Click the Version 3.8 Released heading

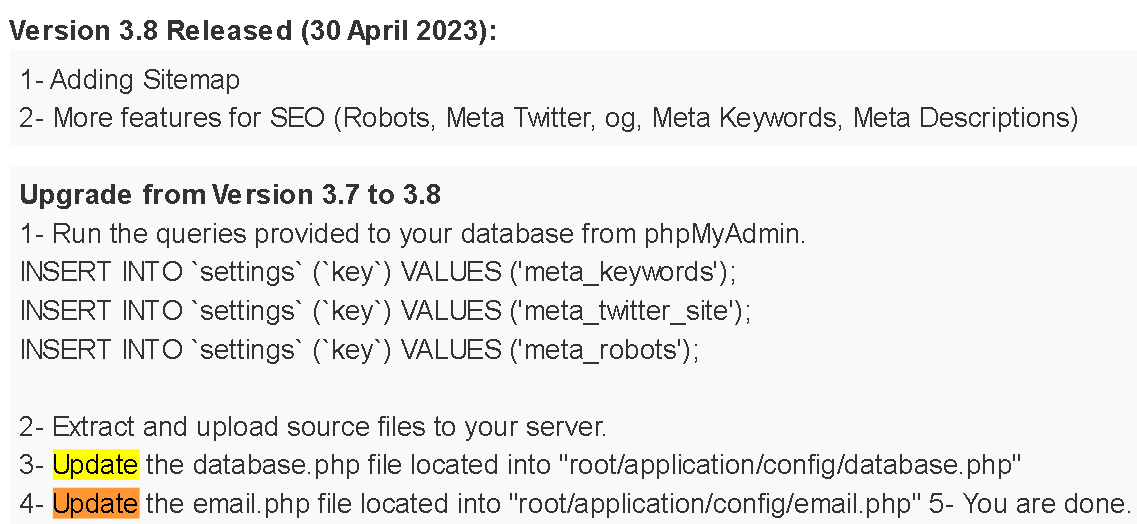[x=253, y=30]
